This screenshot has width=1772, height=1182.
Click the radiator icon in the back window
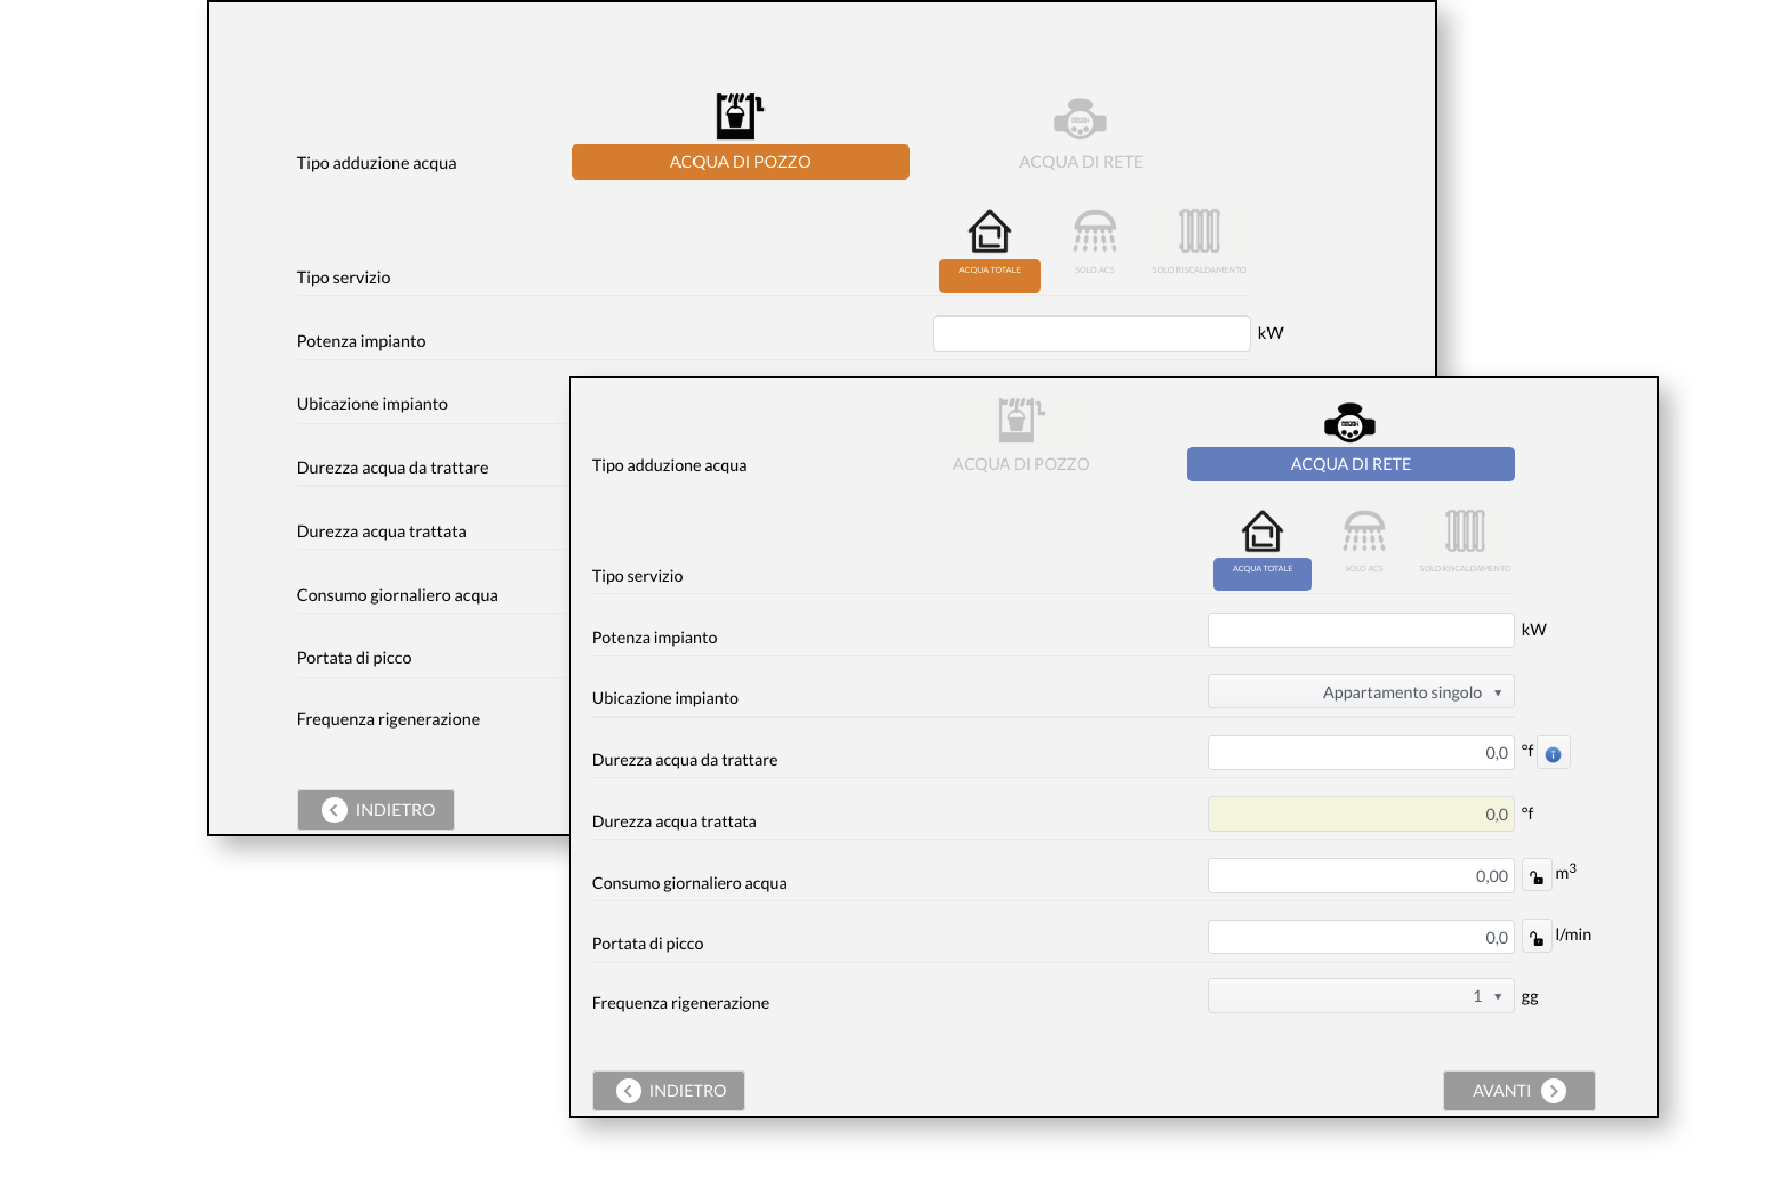point(1199,231)
